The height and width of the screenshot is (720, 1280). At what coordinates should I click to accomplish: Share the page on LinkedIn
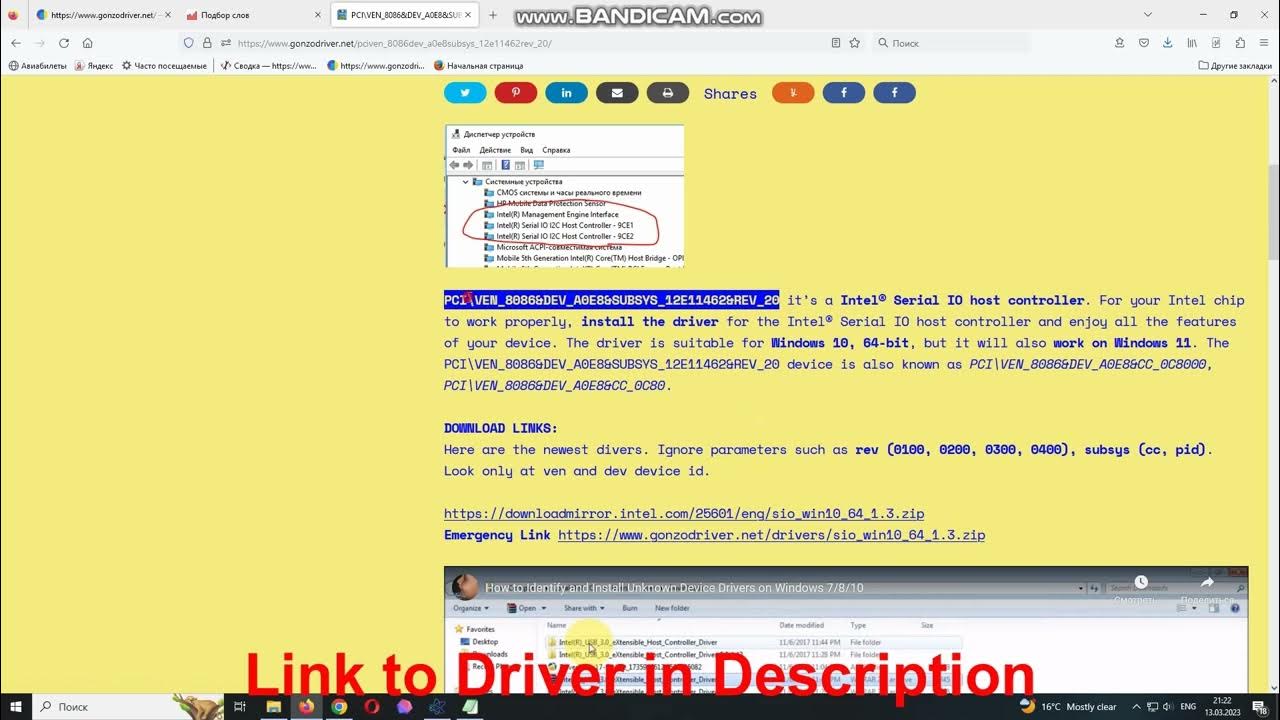tap(567, 93)
